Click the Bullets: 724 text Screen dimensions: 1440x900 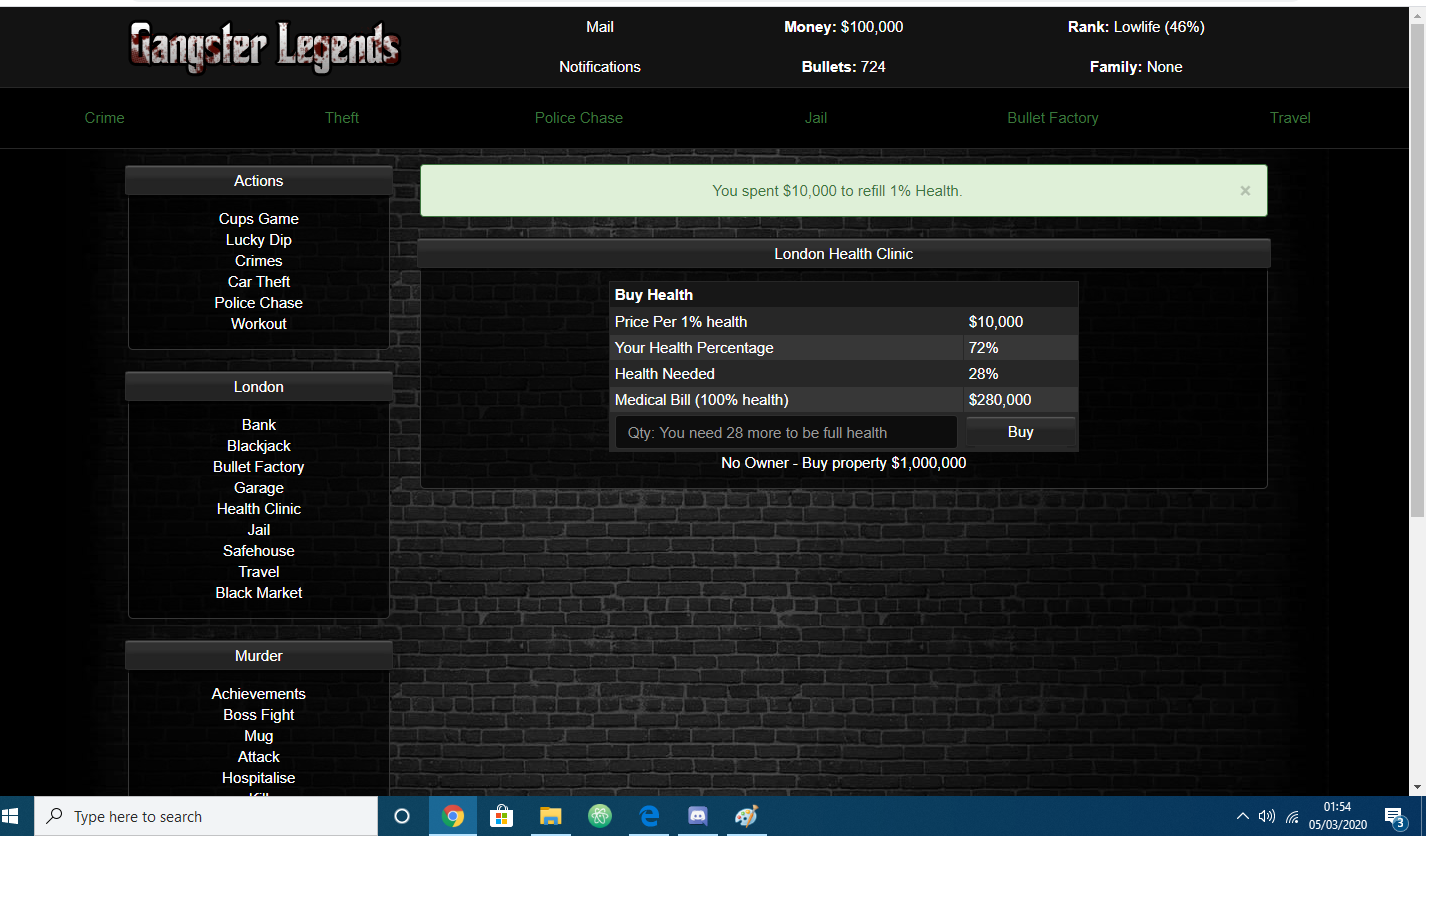coord(844,67)
